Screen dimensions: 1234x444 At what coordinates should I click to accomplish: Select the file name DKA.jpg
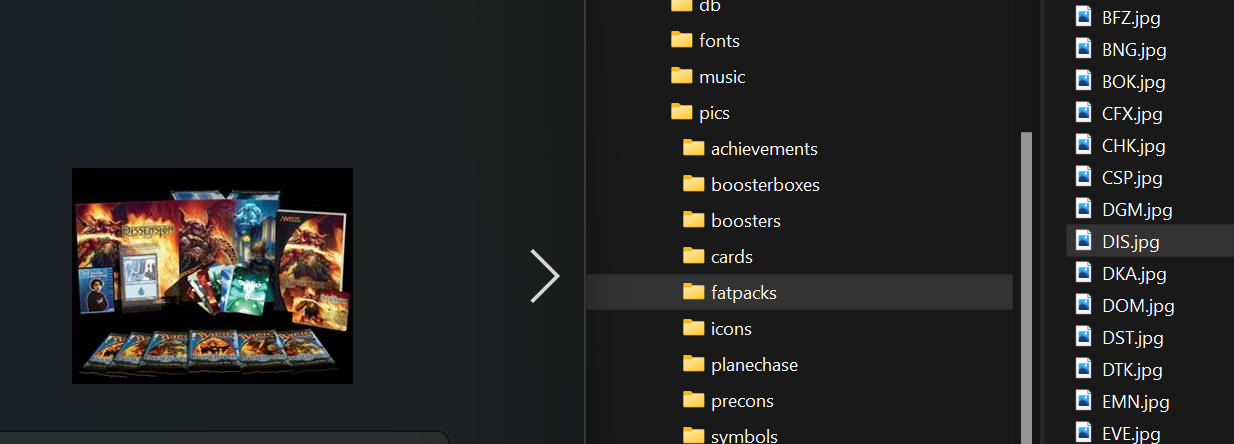[x=1134, y=273]
